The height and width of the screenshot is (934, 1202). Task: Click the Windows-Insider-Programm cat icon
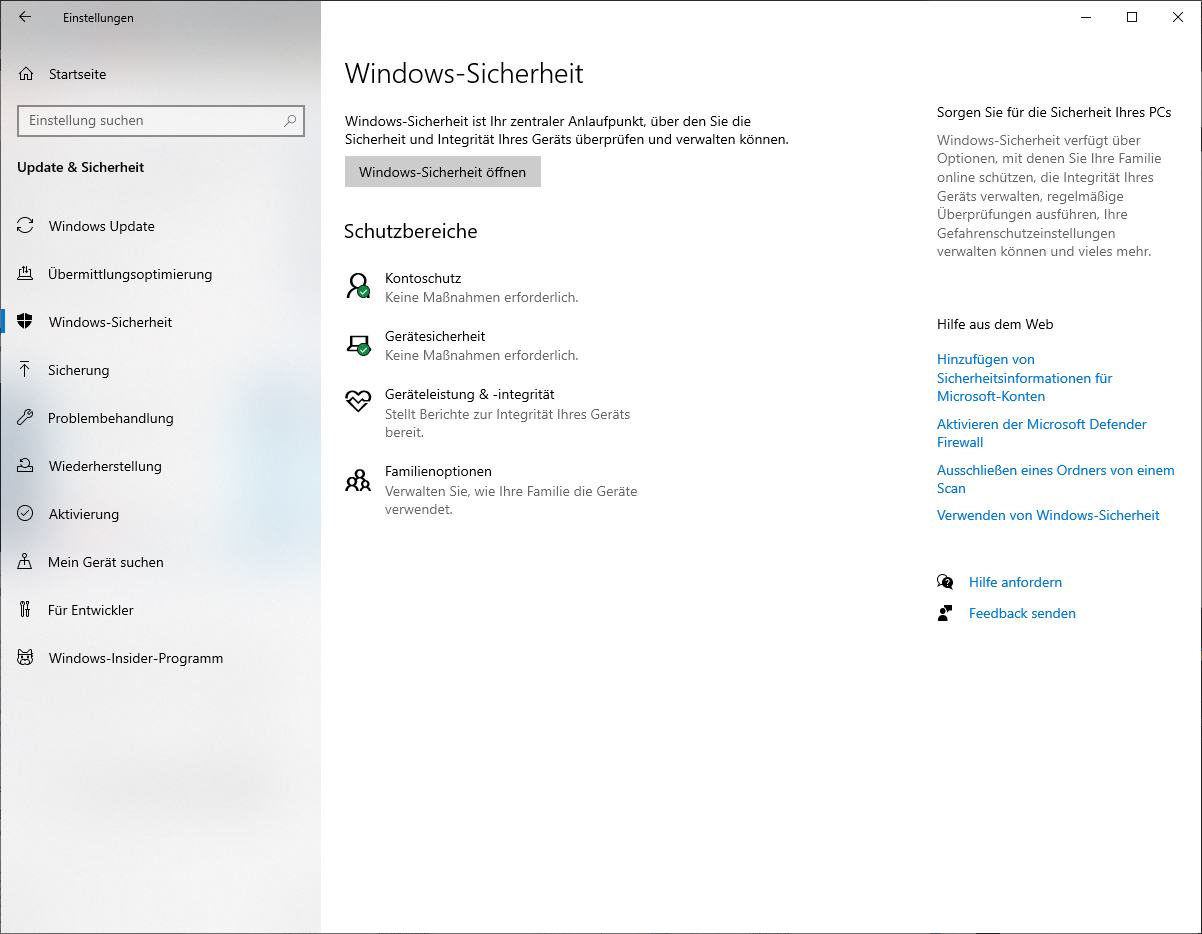pos(25,658)
